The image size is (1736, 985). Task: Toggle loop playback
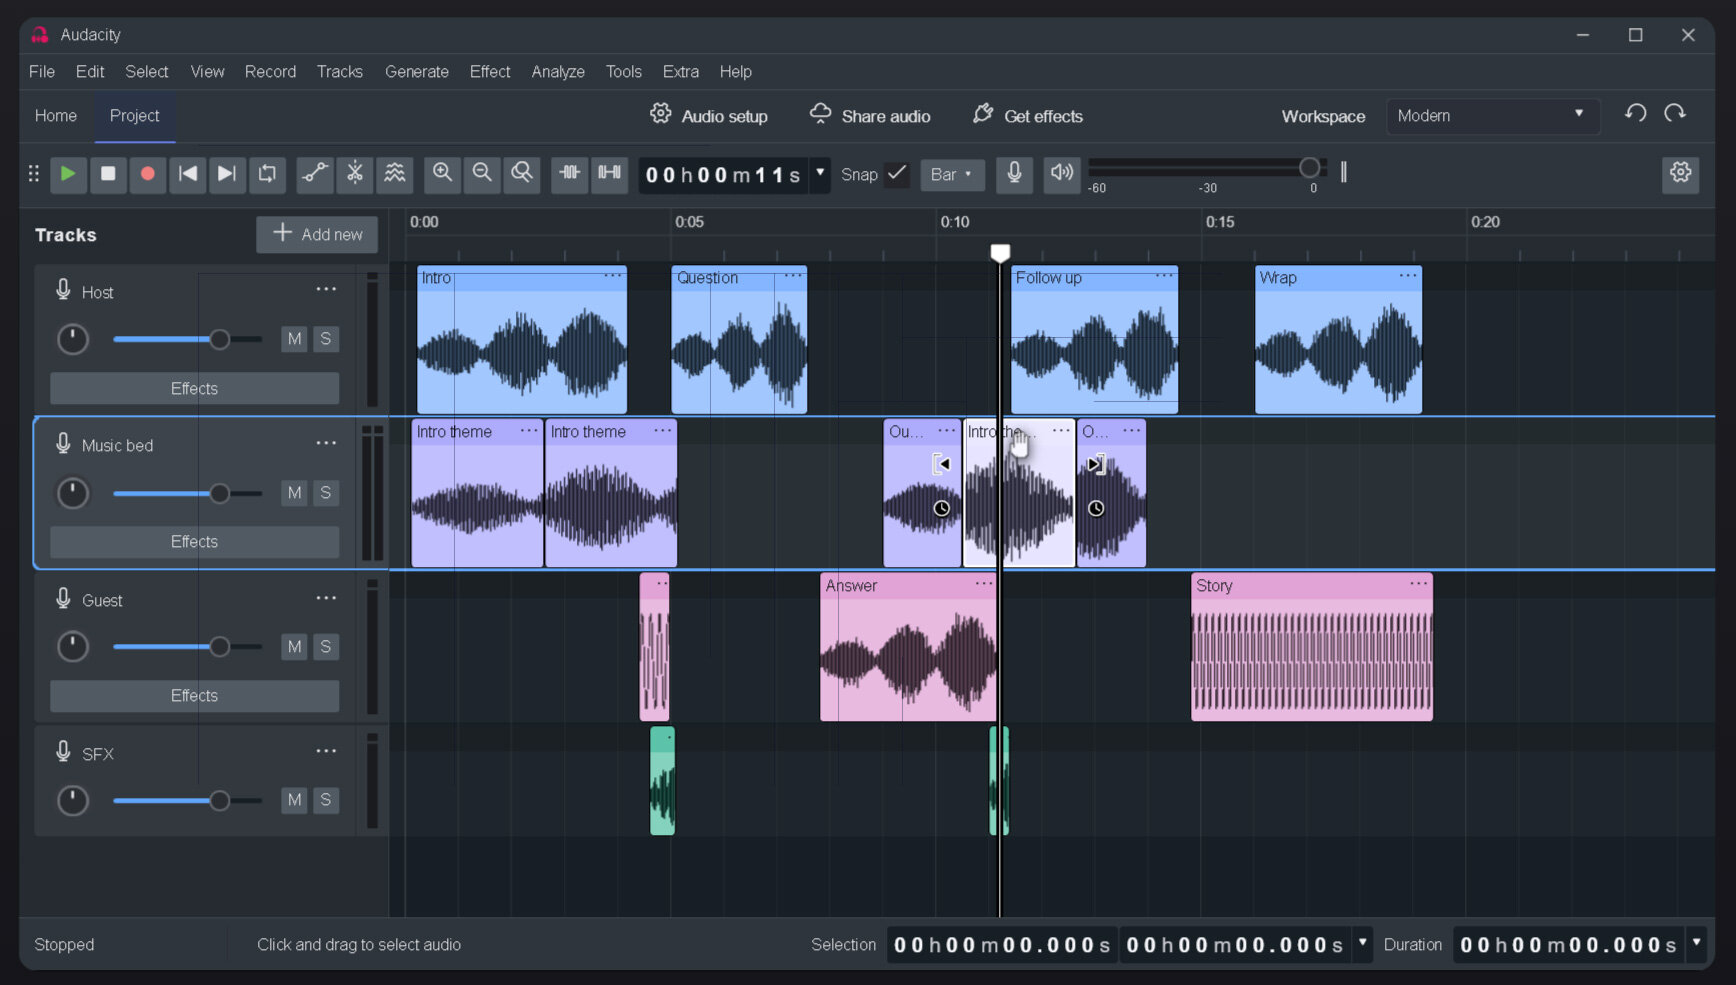267,174
